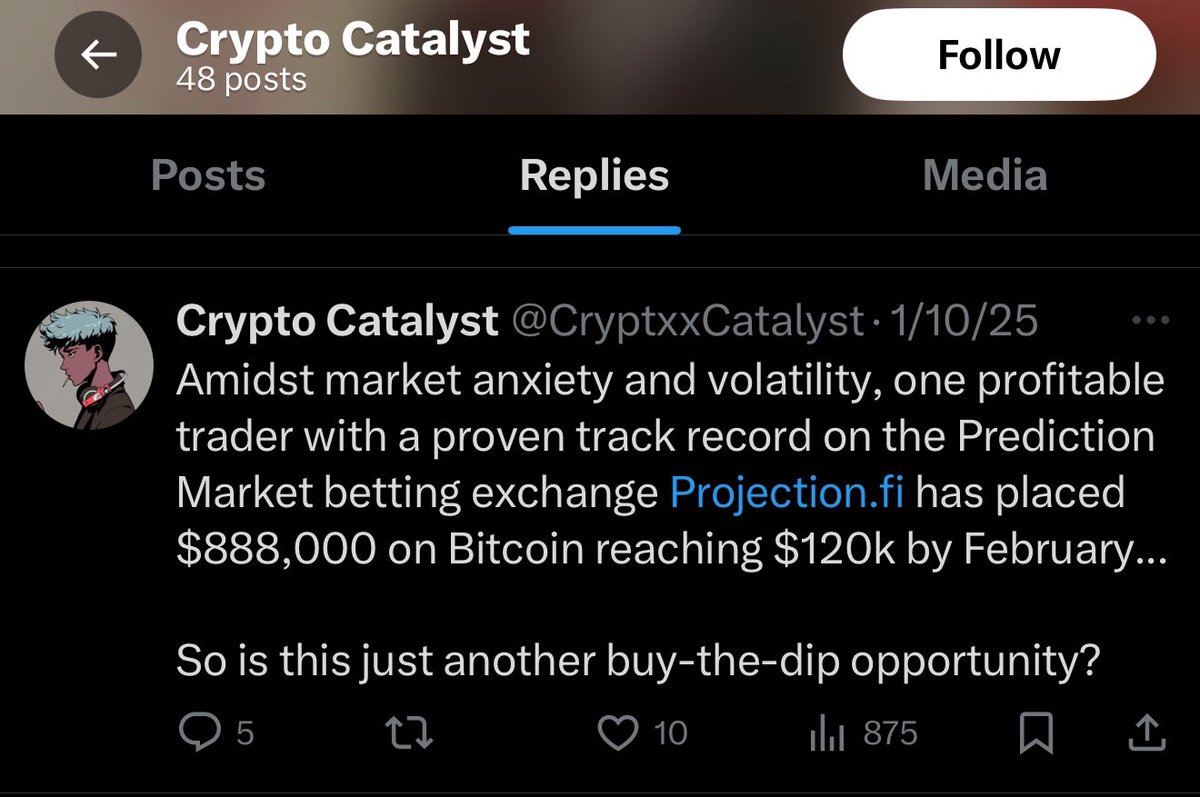Switch to the Posts tab
Image resolution: width=1200 pixels, height=797 pixels.
[208, 176]
